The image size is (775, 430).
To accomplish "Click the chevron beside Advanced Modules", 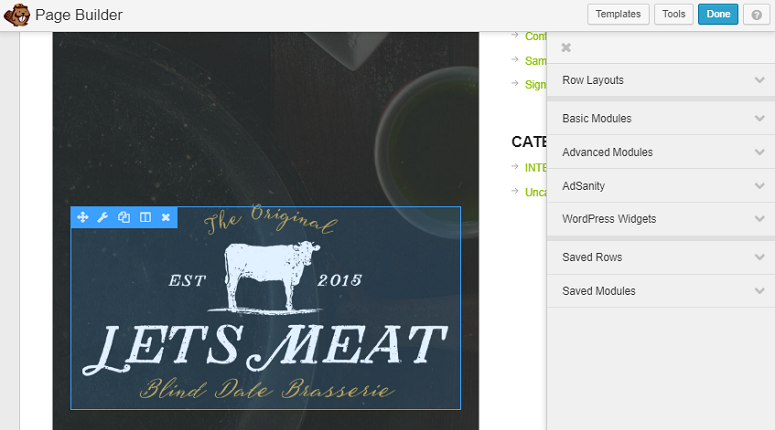I will (x=760, y=152).
